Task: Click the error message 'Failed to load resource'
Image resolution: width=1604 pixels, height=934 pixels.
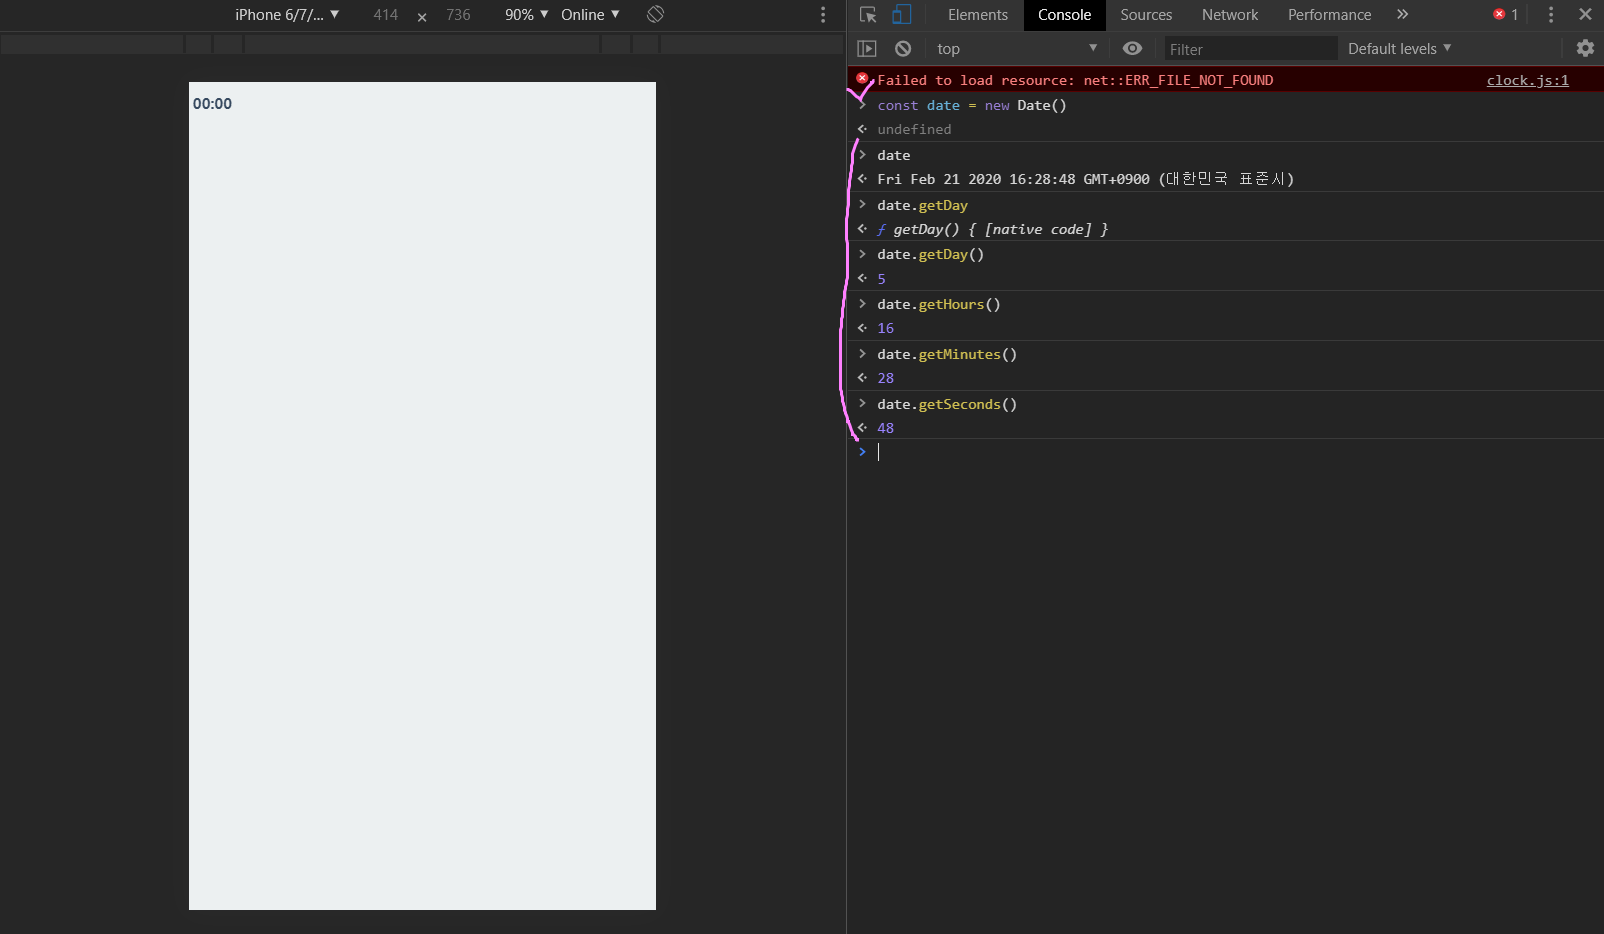Action: click(x=1075, y=80)
